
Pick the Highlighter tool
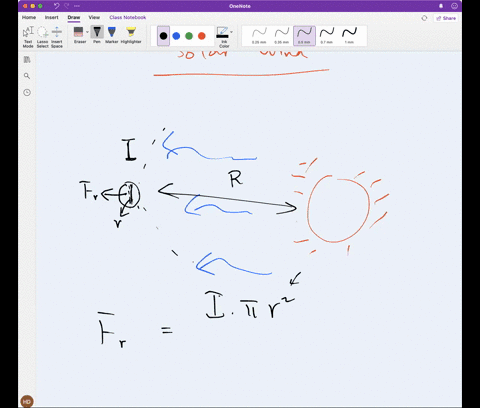[131, 35]
